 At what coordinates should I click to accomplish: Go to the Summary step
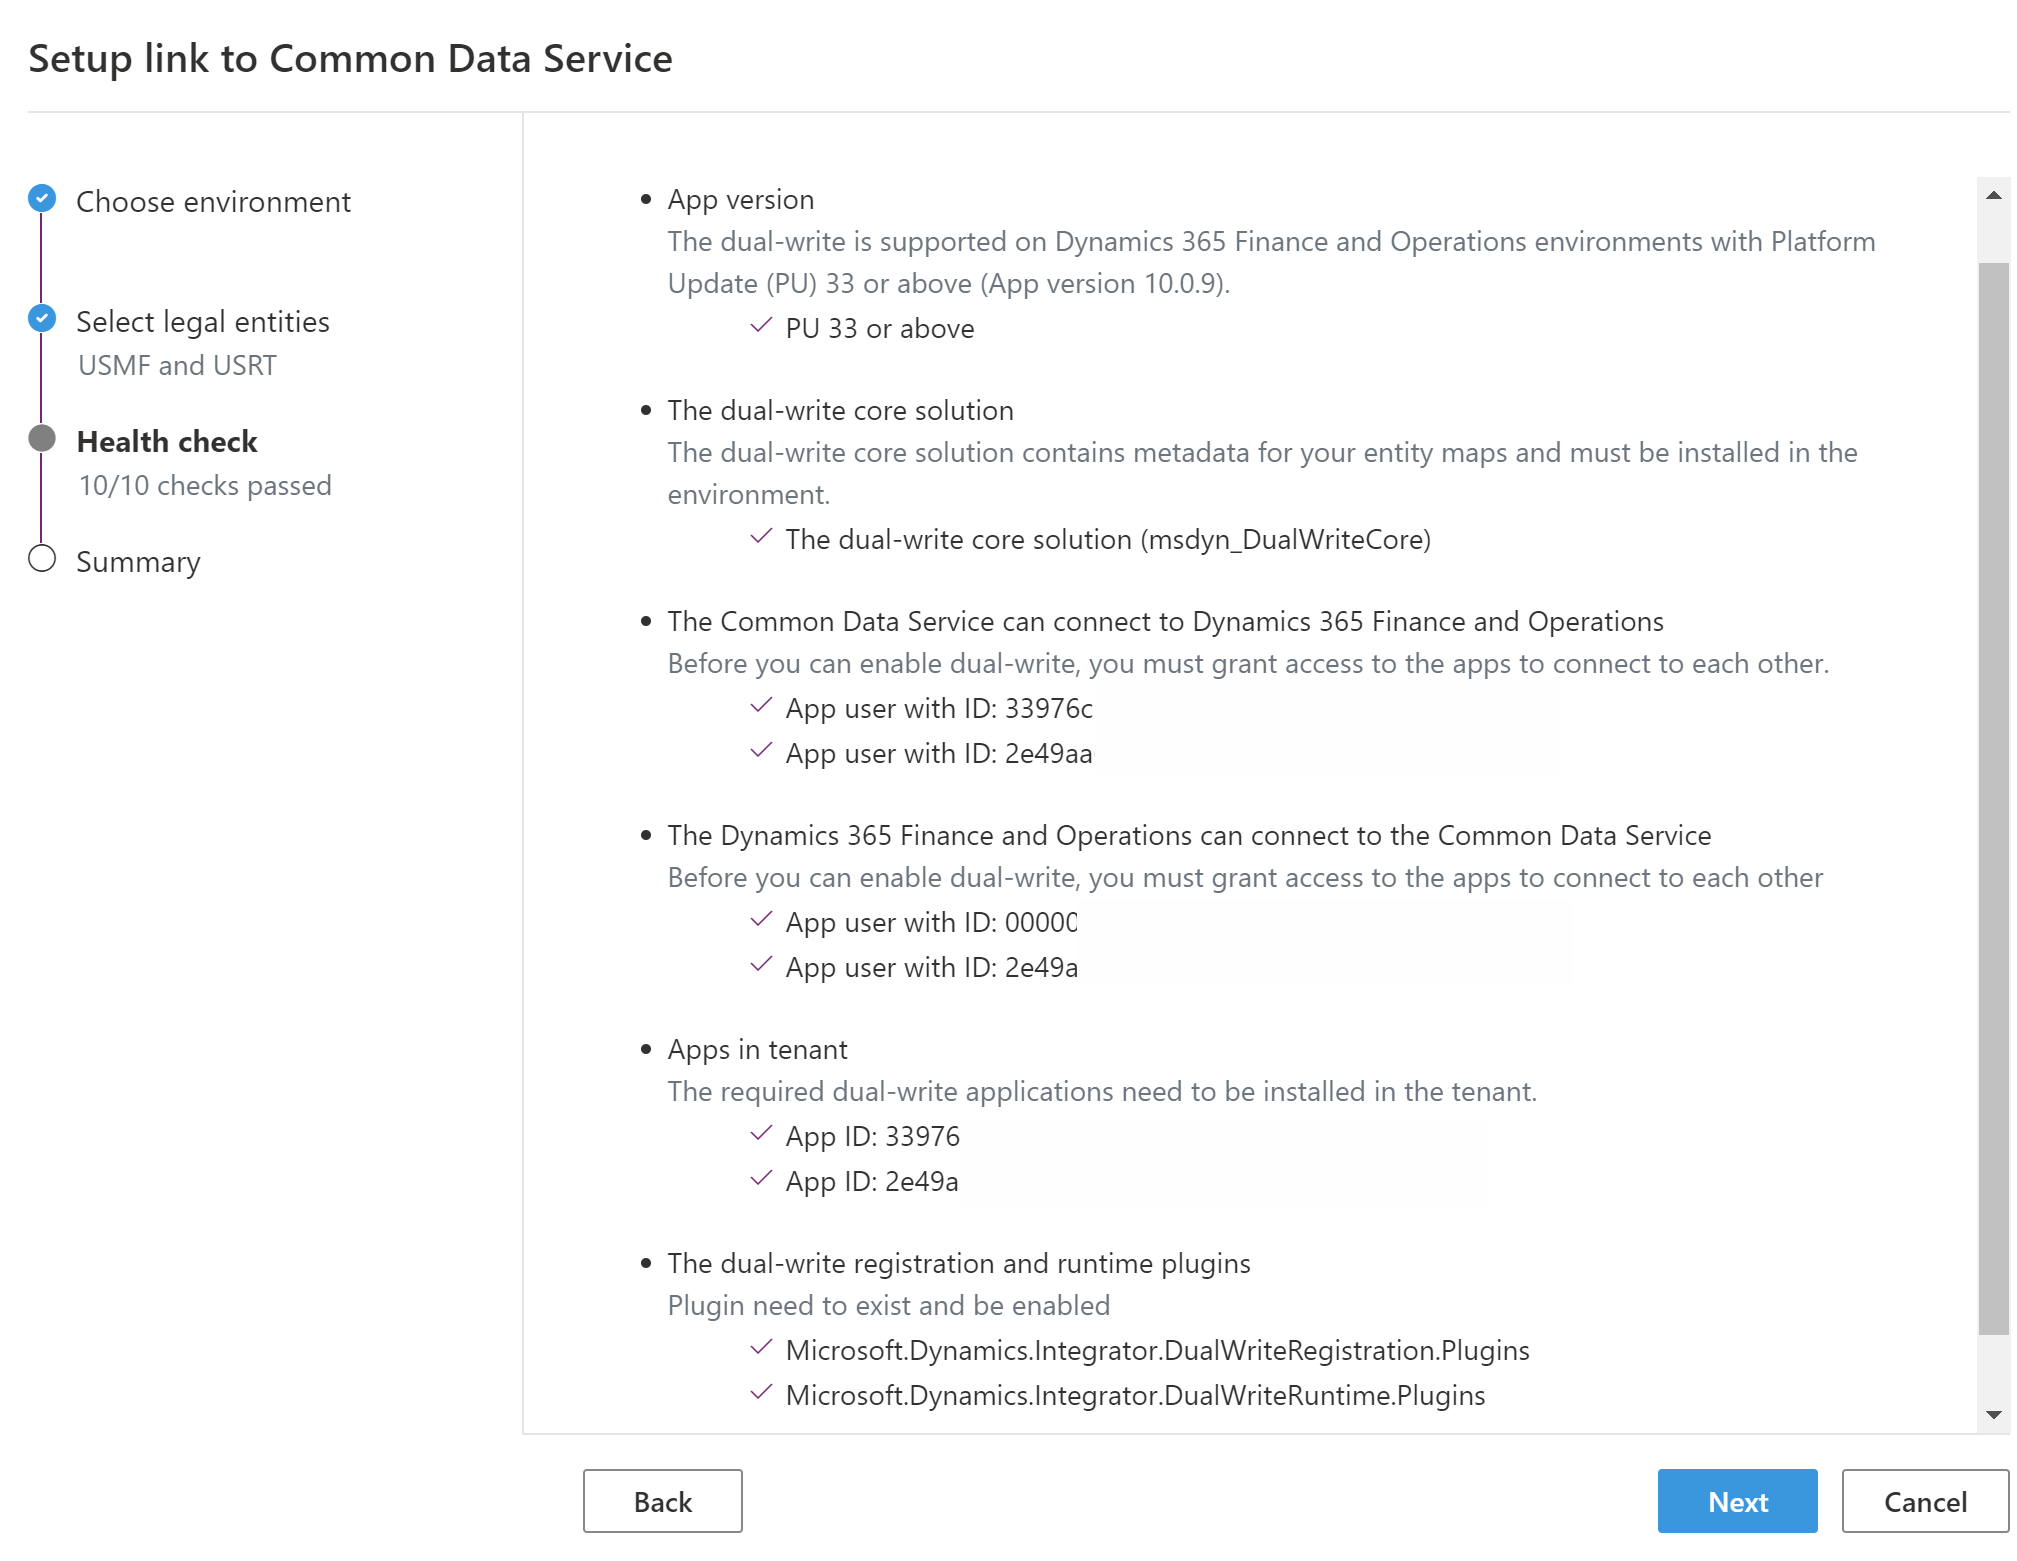coord(138,562)
